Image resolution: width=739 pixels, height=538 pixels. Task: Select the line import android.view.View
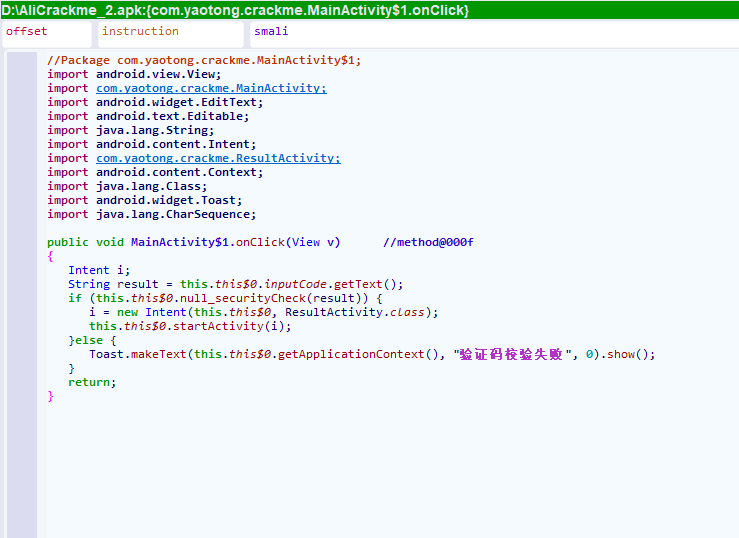134,74
